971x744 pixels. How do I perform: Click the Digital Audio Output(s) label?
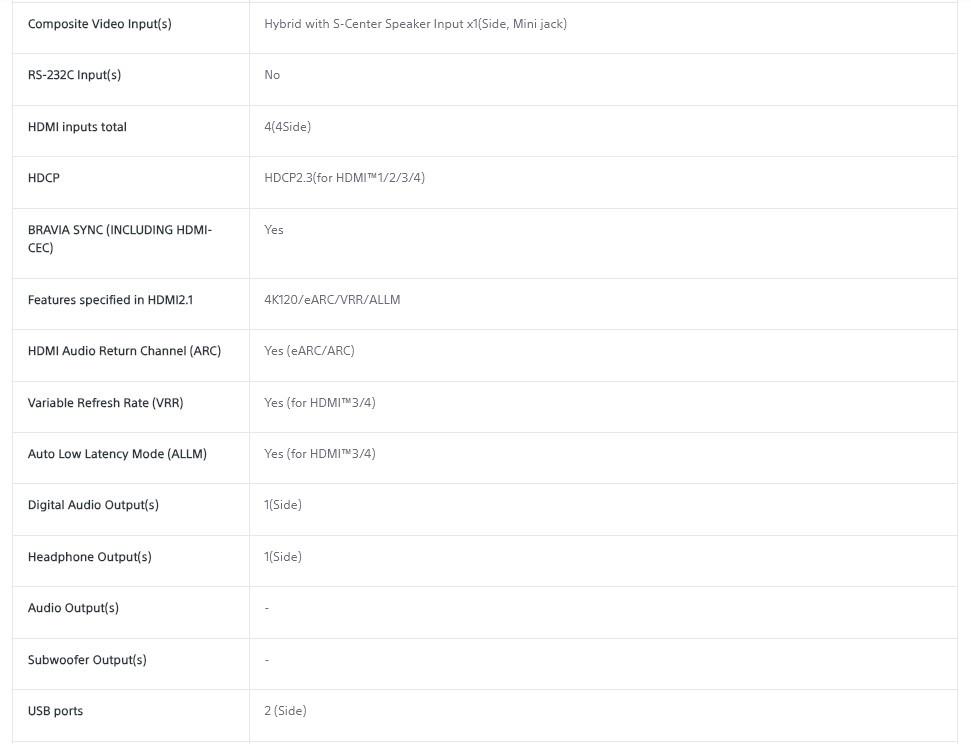(94, 505)
